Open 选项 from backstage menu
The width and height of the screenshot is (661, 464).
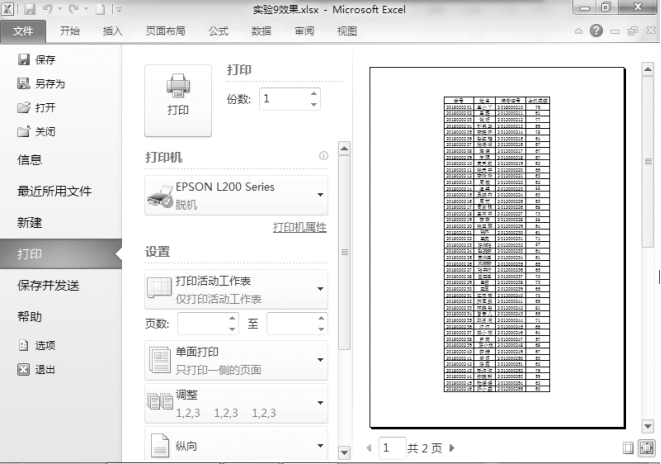(x=37, y=346)
